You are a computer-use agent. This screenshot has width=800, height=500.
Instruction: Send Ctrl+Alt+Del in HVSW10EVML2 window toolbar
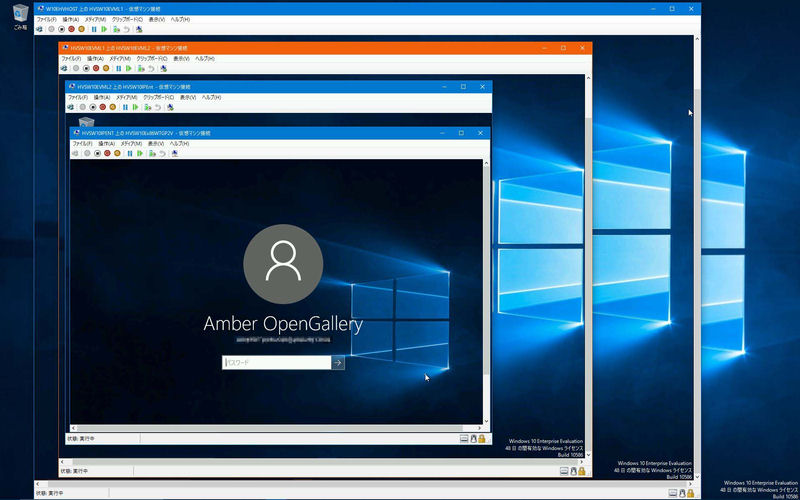tap(70, 107)
